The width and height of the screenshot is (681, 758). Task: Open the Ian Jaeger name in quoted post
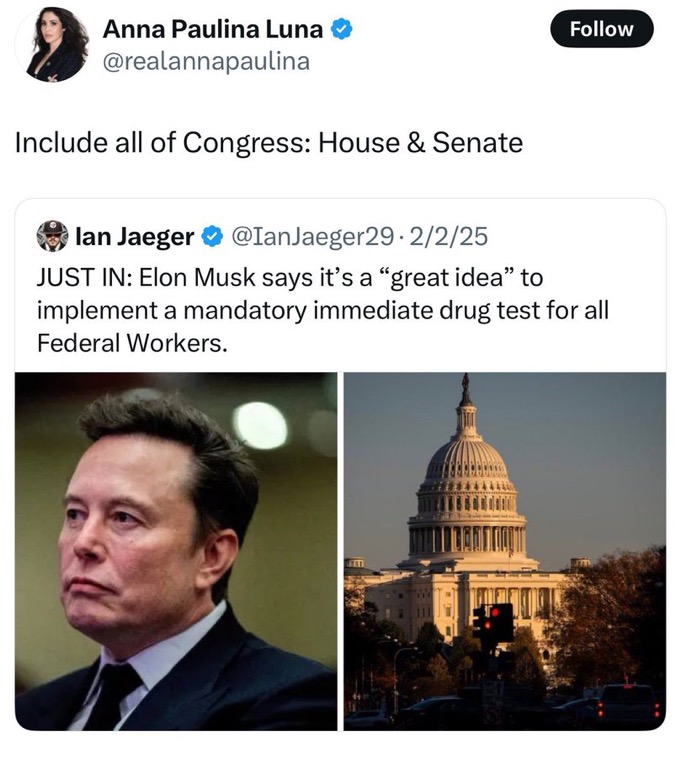click(x=135, y=237)
